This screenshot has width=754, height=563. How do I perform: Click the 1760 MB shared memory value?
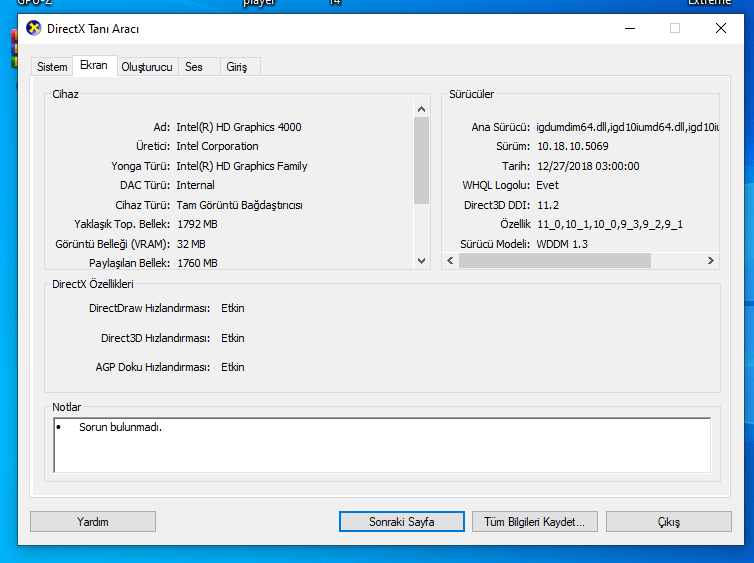(x=197, y=263)
